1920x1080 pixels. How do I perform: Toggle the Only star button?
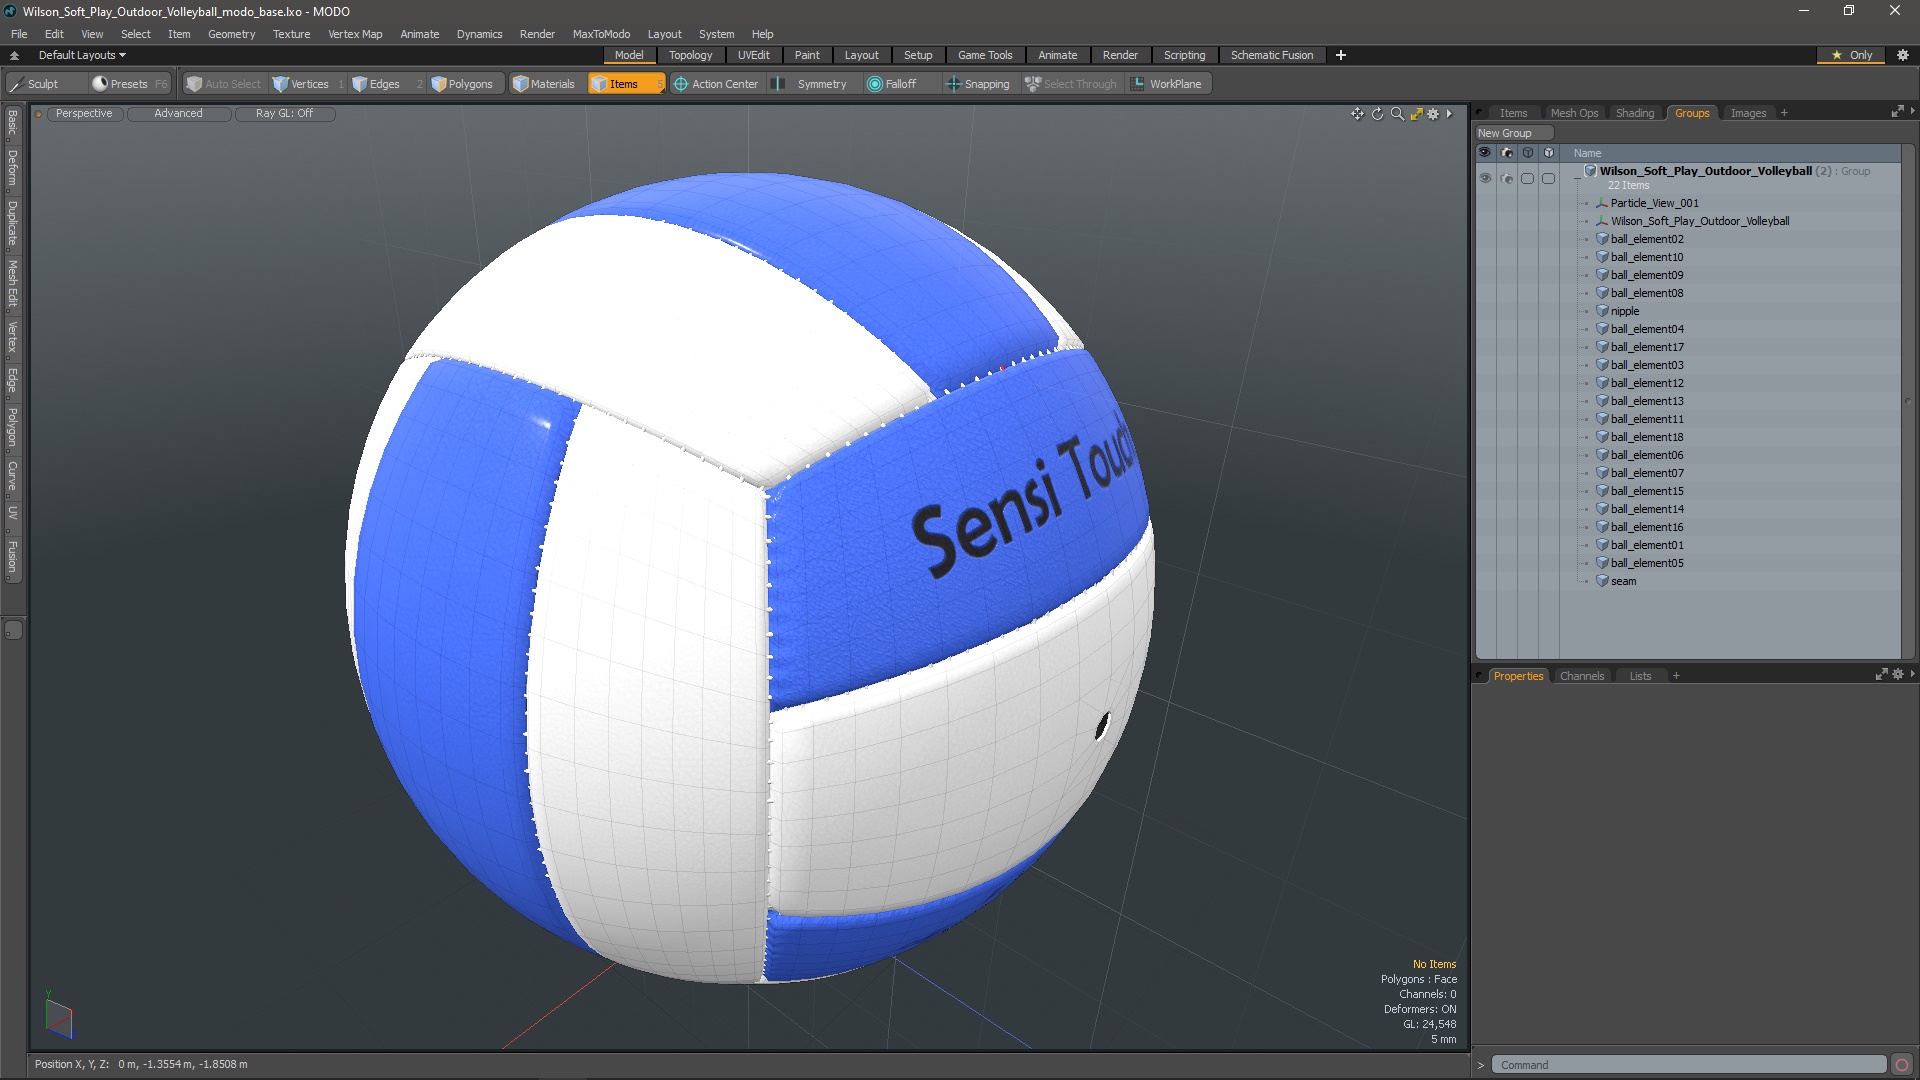tap(1852, 55)
